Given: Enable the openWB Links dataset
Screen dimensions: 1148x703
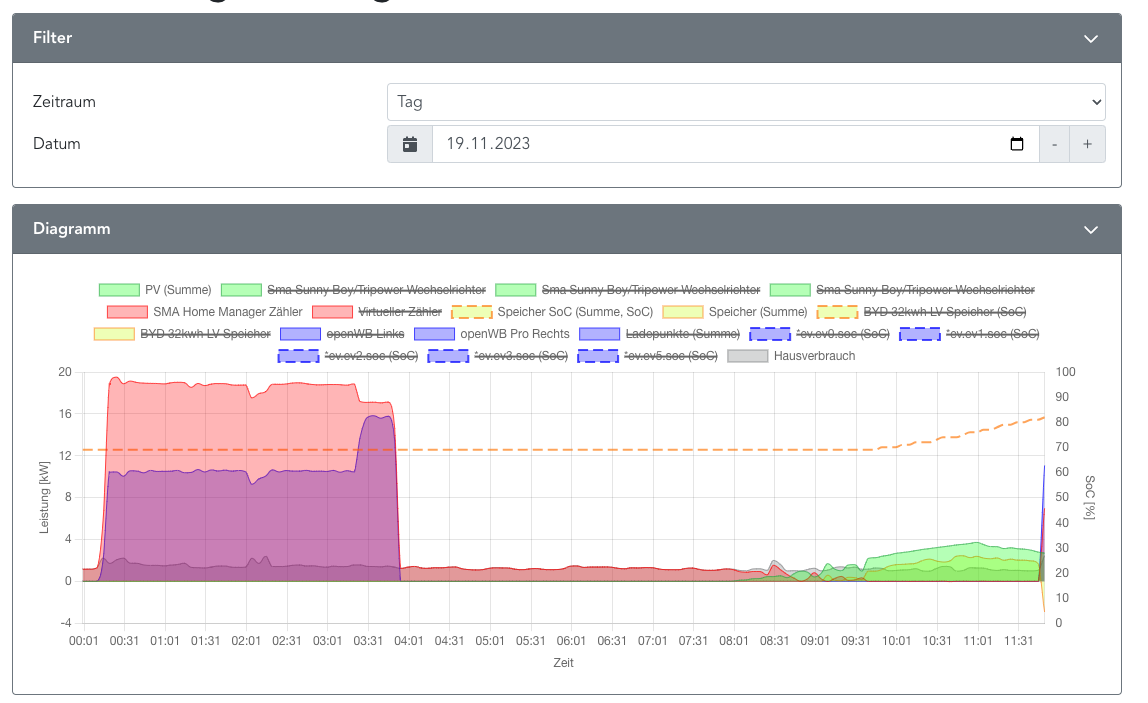Looking at the screenshot, I should click(x=363, y=334).
